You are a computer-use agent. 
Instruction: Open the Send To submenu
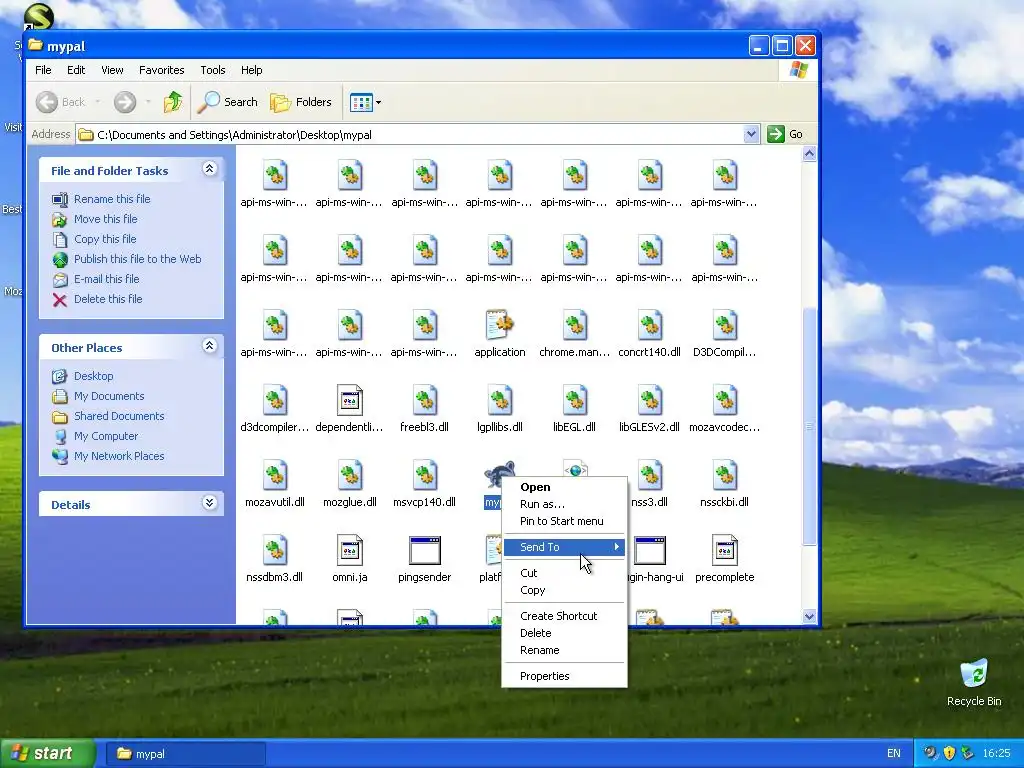click(x=564, y=547)
